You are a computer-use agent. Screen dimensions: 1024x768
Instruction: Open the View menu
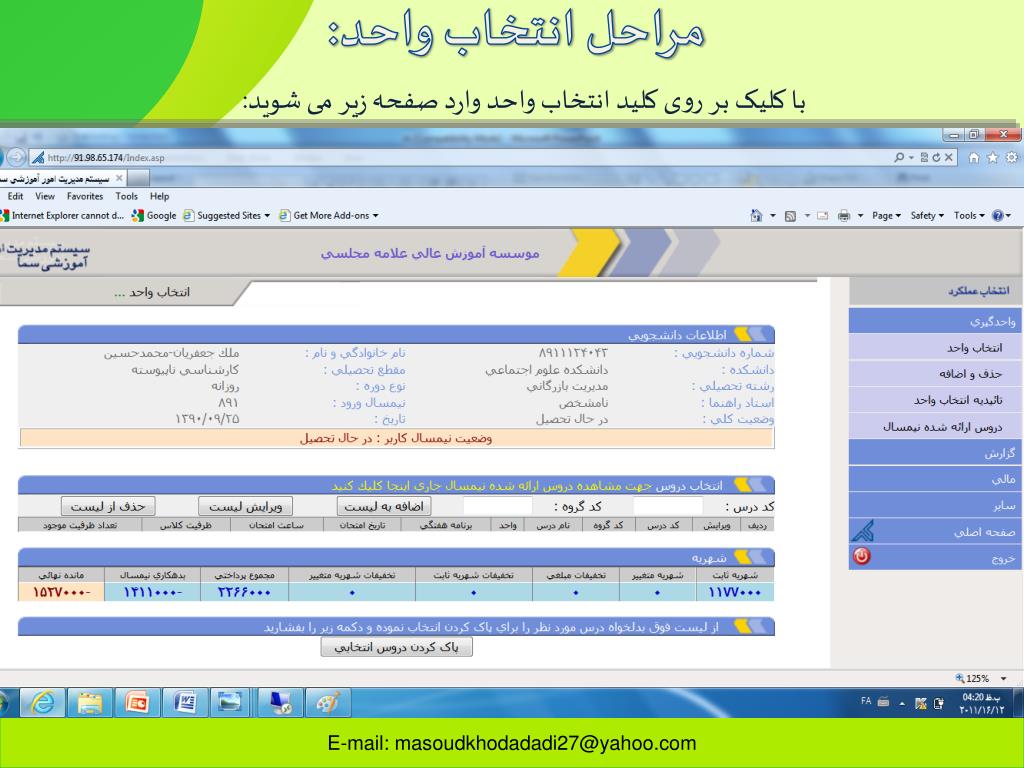click(x=45, y=196)
